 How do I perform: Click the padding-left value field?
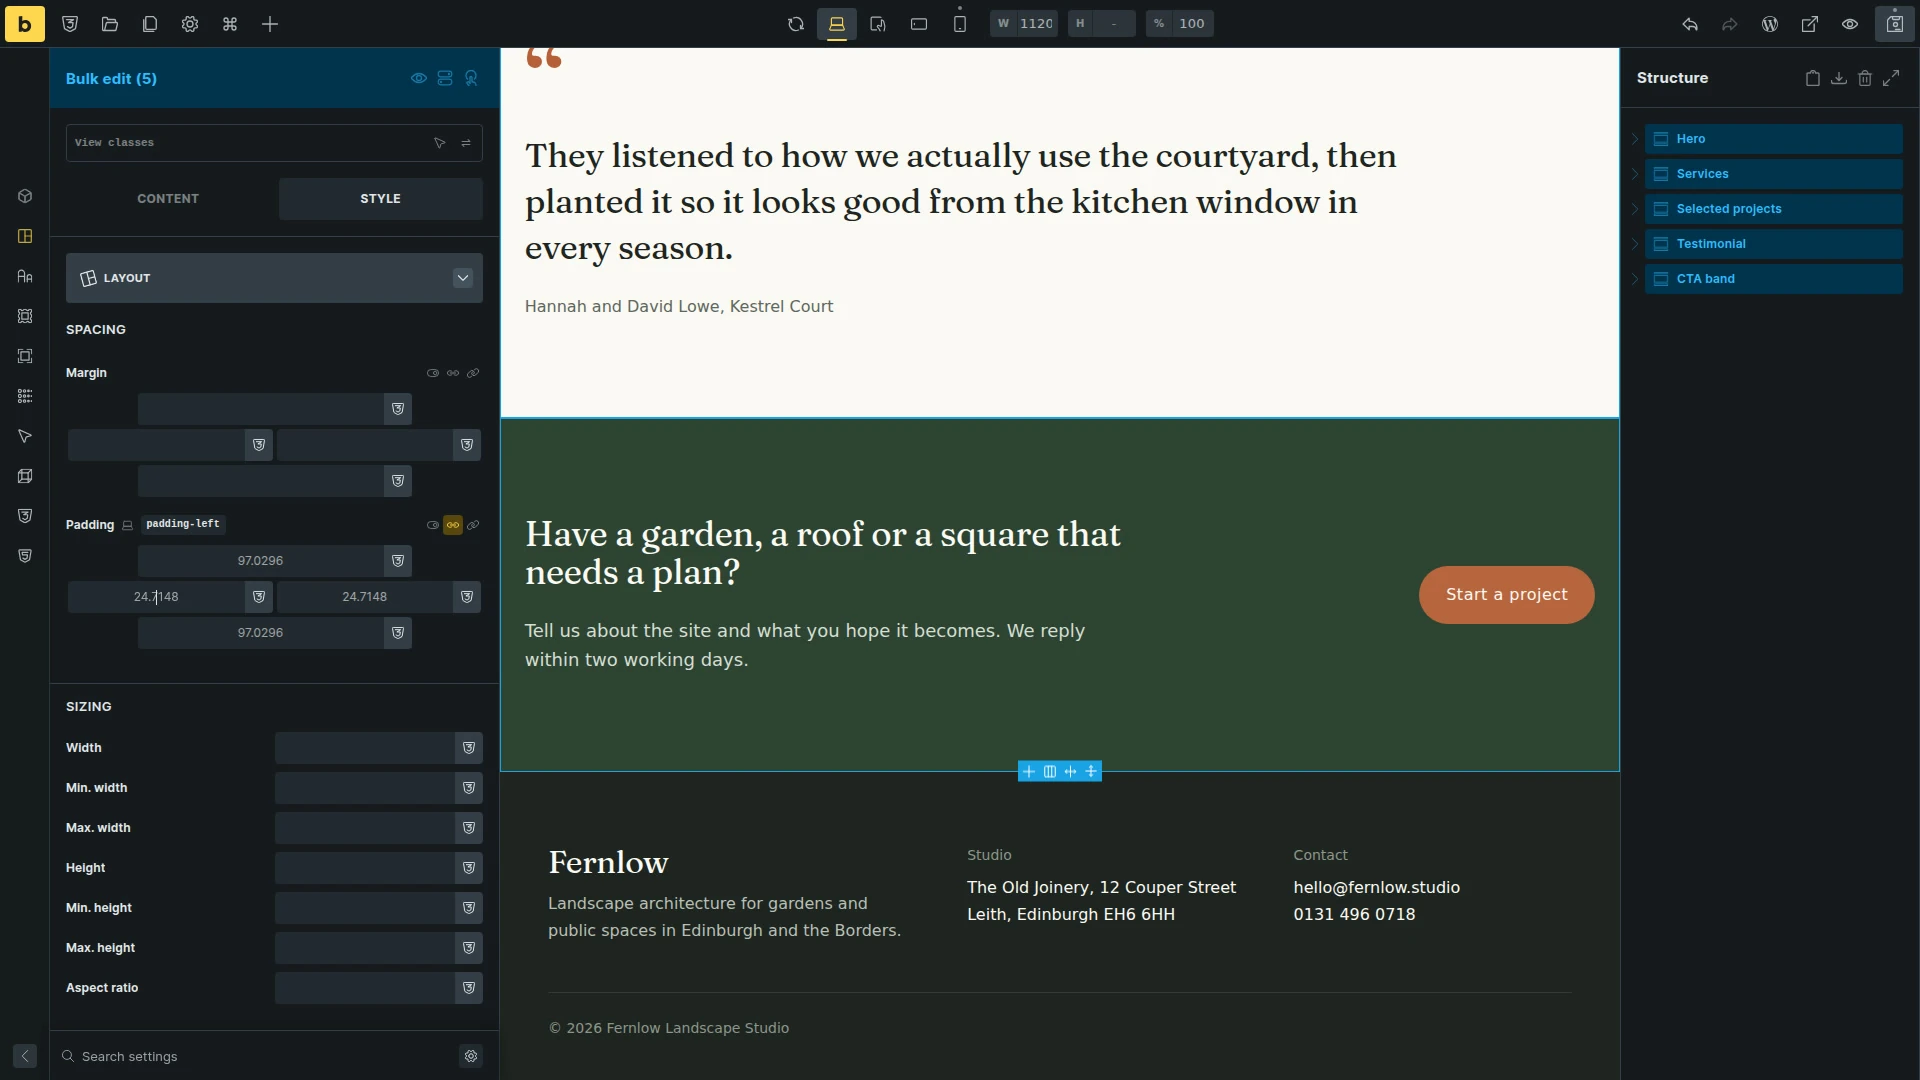point(157,597)
